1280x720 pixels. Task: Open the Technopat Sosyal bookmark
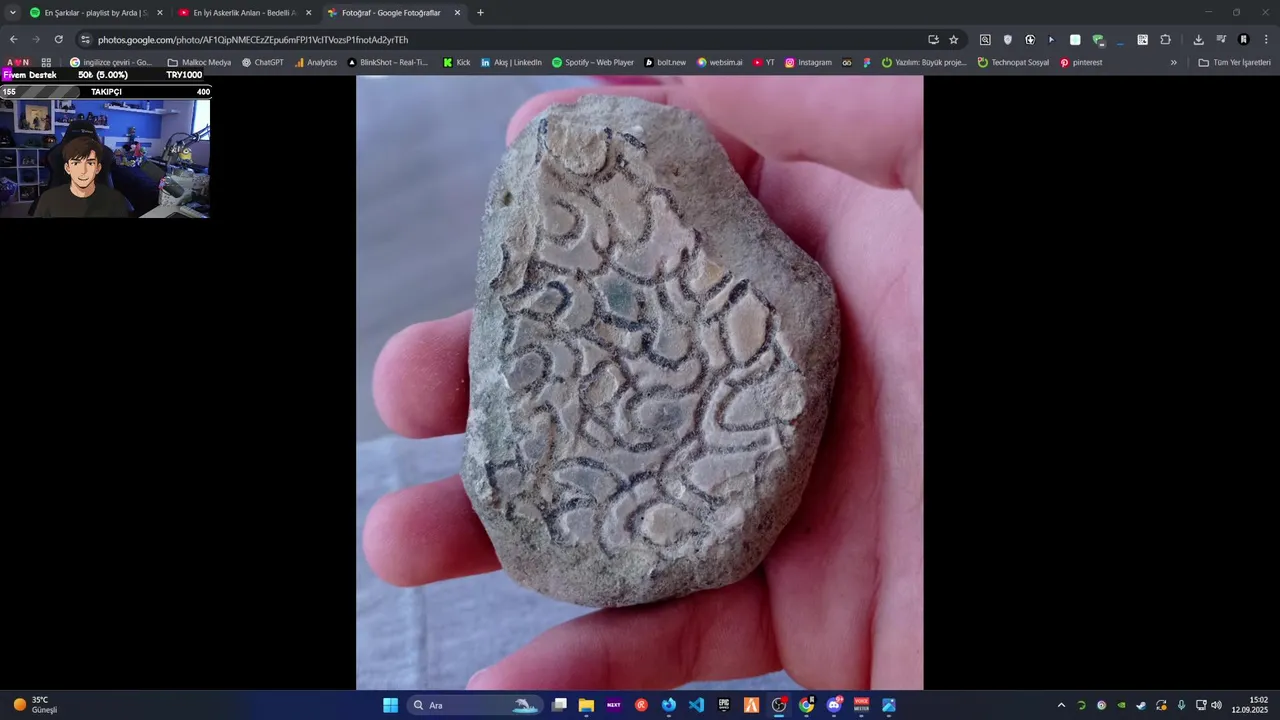(x=1013, y=62)
